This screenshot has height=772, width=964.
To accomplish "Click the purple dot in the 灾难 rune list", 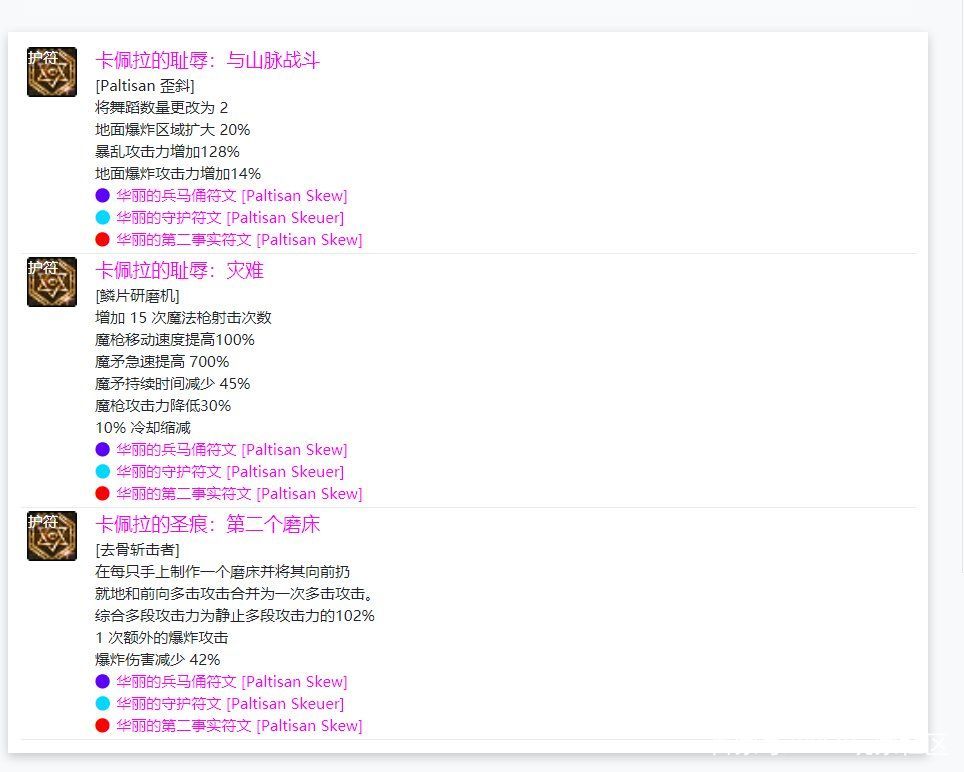I will 103,449.
